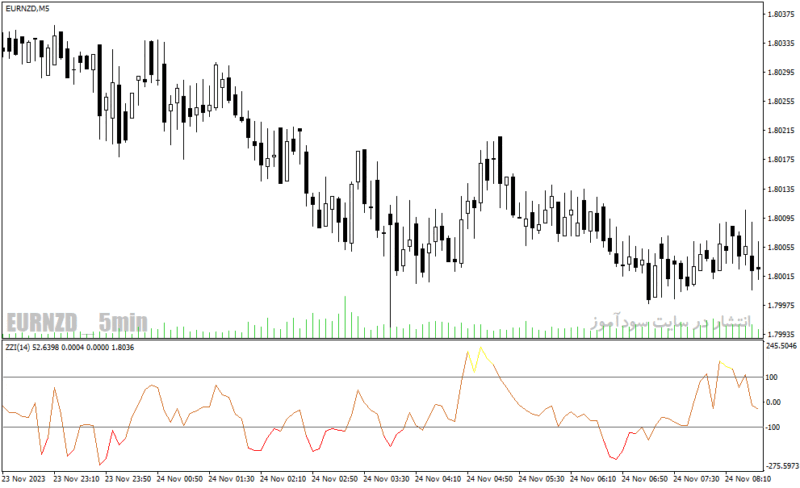The image size is (800, 488).
Task: Choose the 24 Nov 06:10 time label
Action: [592, 479]
